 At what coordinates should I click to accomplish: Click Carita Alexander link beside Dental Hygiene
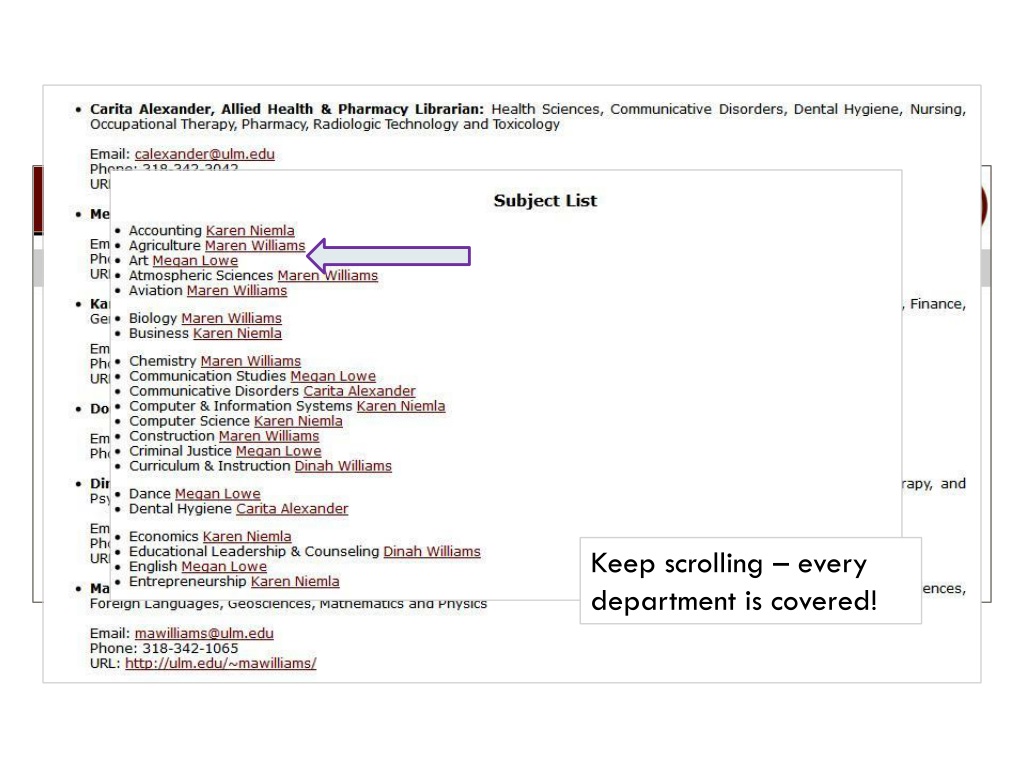point(292,509)
